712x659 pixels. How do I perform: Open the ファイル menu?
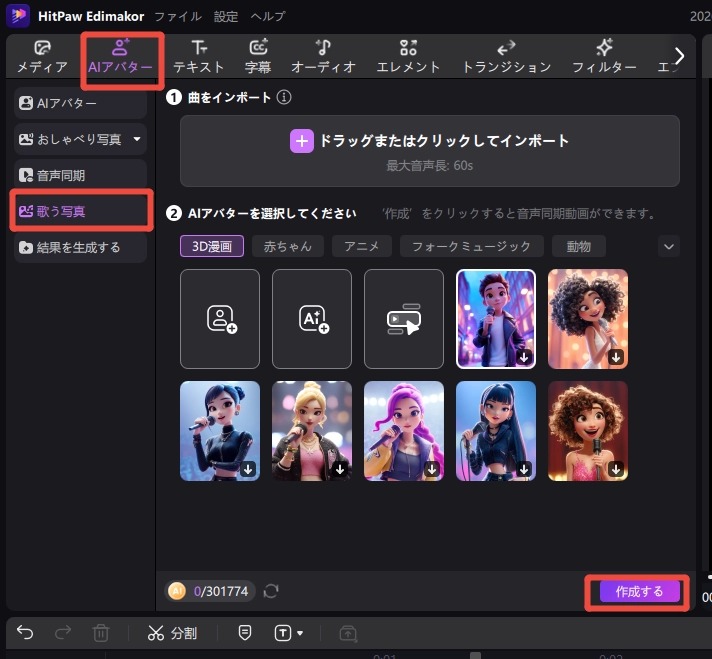178,16
